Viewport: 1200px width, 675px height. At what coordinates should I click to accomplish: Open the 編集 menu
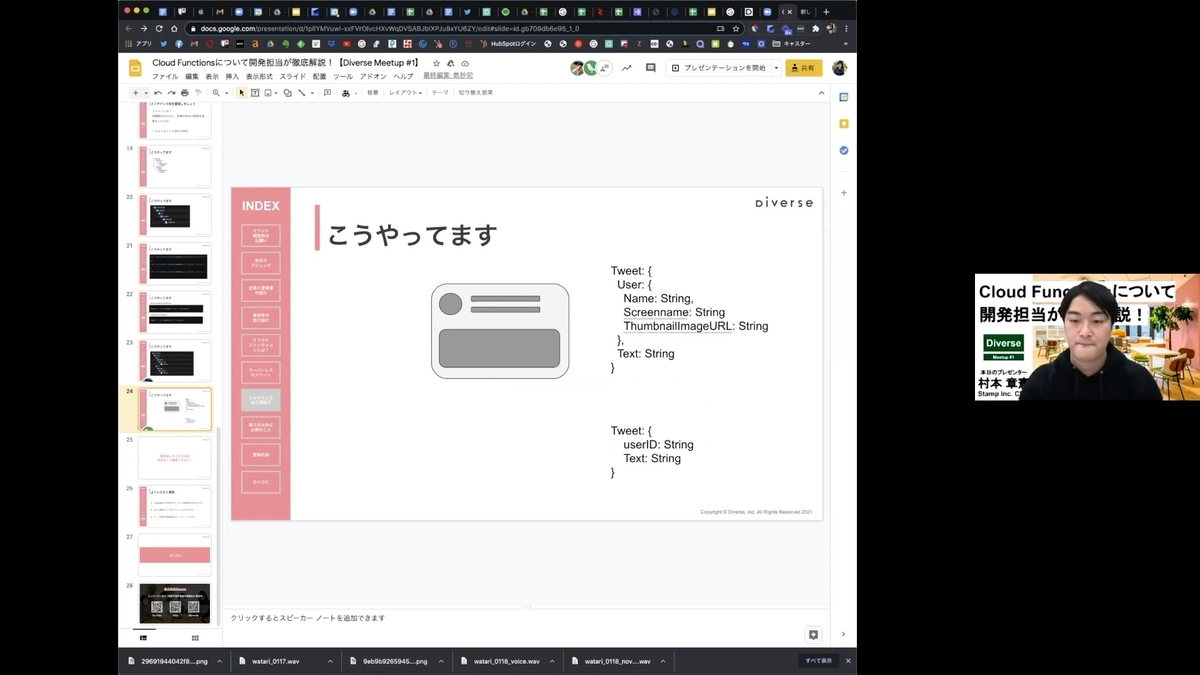[x=192, y=76]
